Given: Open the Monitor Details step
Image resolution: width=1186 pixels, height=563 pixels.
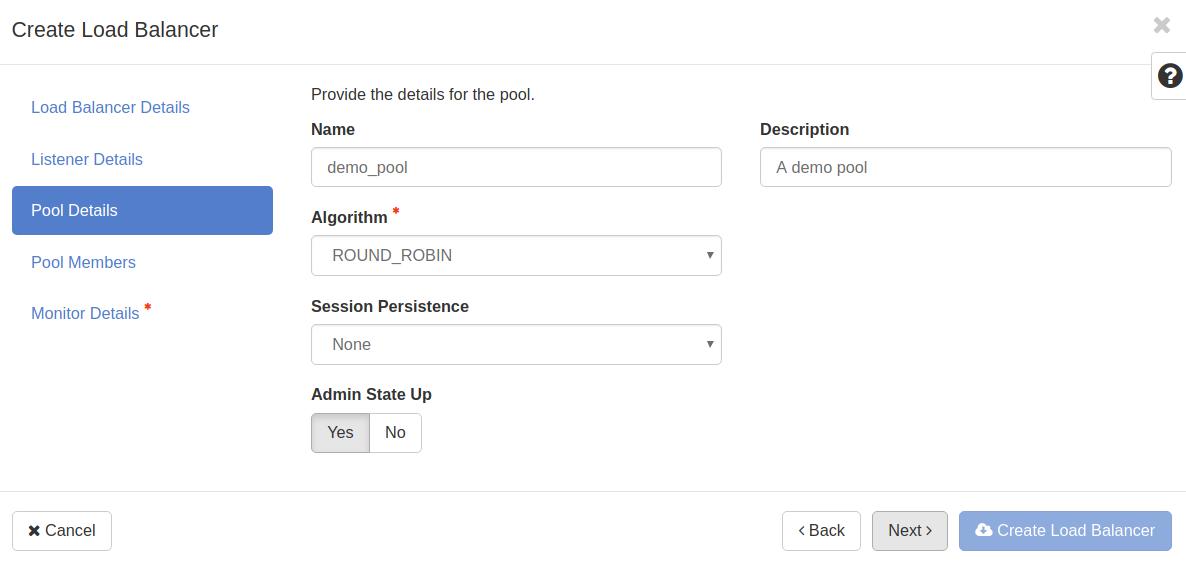Looking at the screenshot, I should 85,313.
